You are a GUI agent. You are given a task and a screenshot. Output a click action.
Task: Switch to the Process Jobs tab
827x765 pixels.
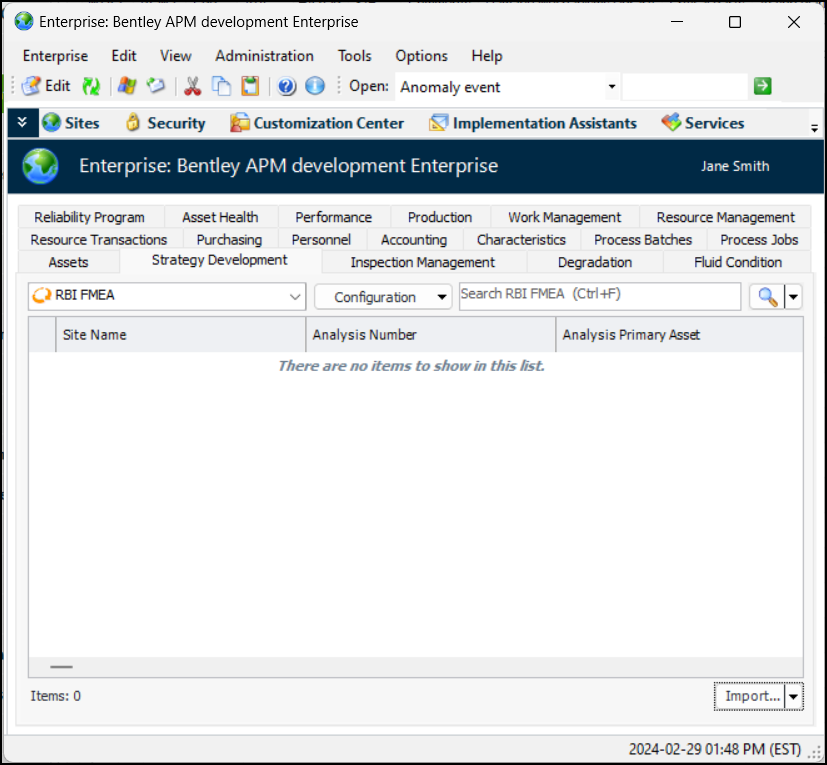759,240
